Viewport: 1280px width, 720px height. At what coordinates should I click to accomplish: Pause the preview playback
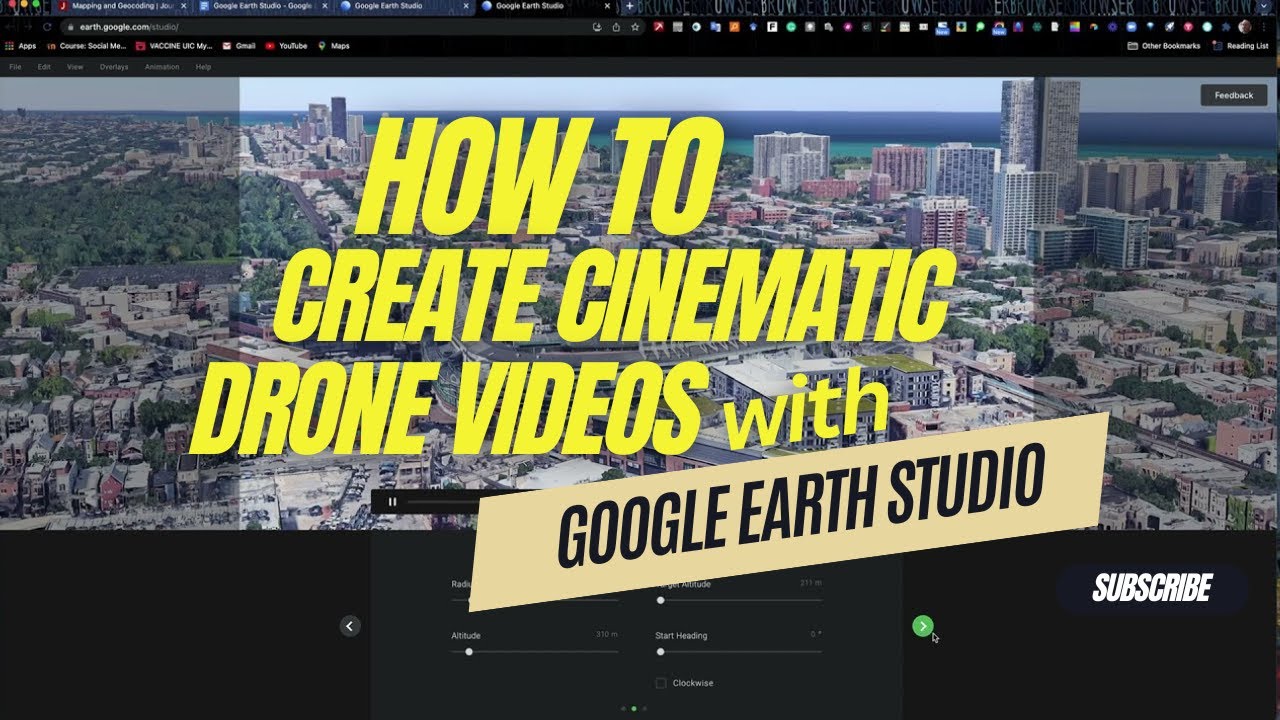point(393,502)
